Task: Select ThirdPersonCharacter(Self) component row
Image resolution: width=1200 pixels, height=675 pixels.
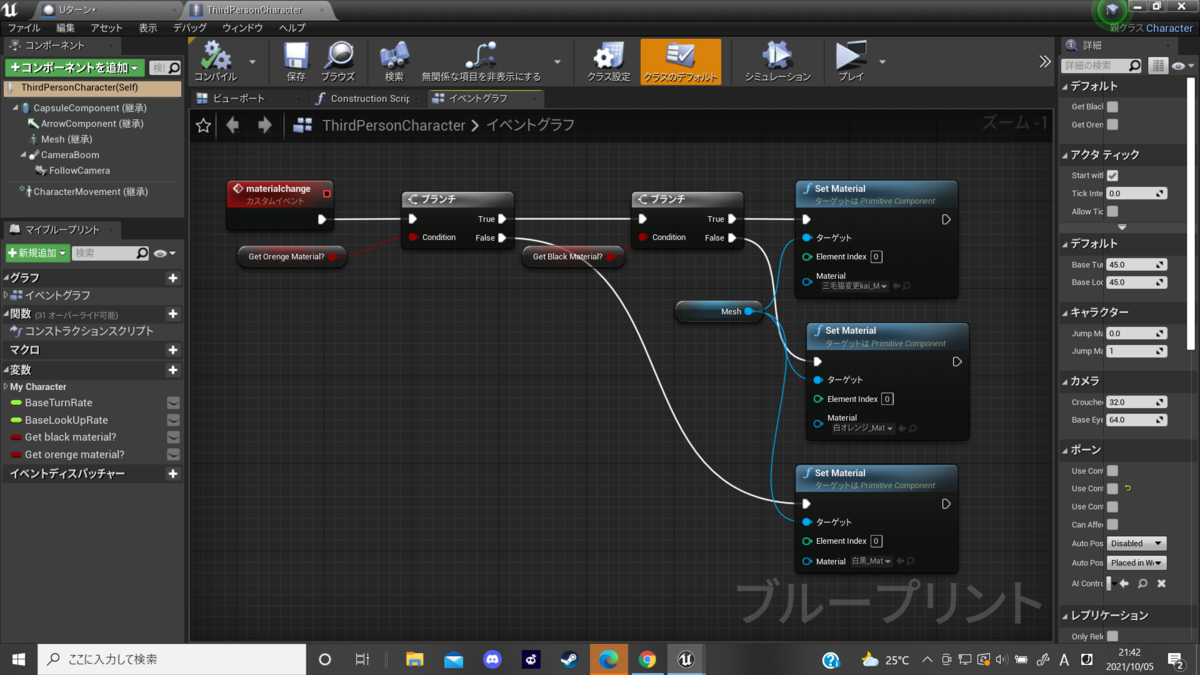Action: pyautogui.click(x=92, y=88)
